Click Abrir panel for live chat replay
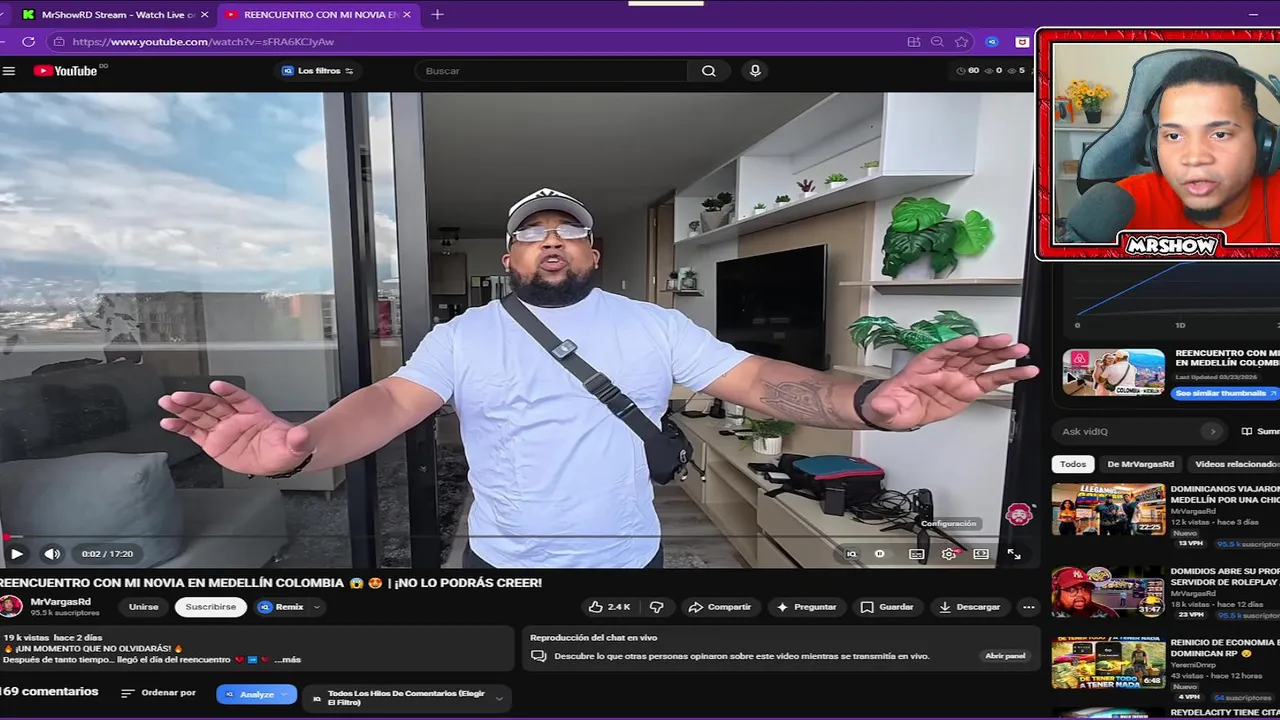This screenshot has height=720, width=1280. (1005, 656)
